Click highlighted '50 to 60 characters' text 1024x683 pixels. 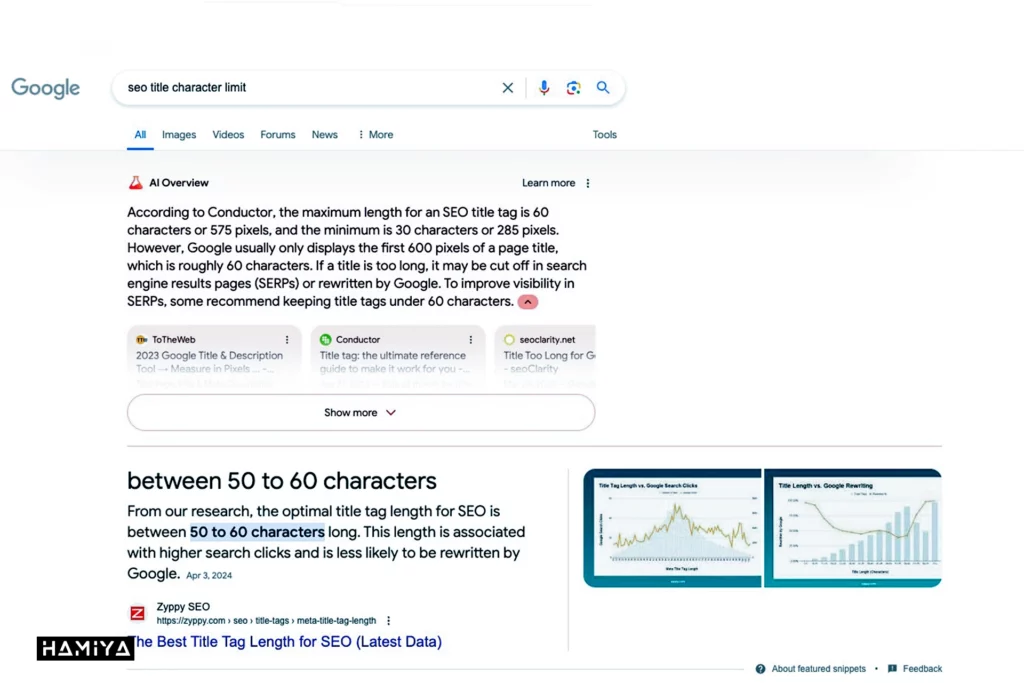257,532
